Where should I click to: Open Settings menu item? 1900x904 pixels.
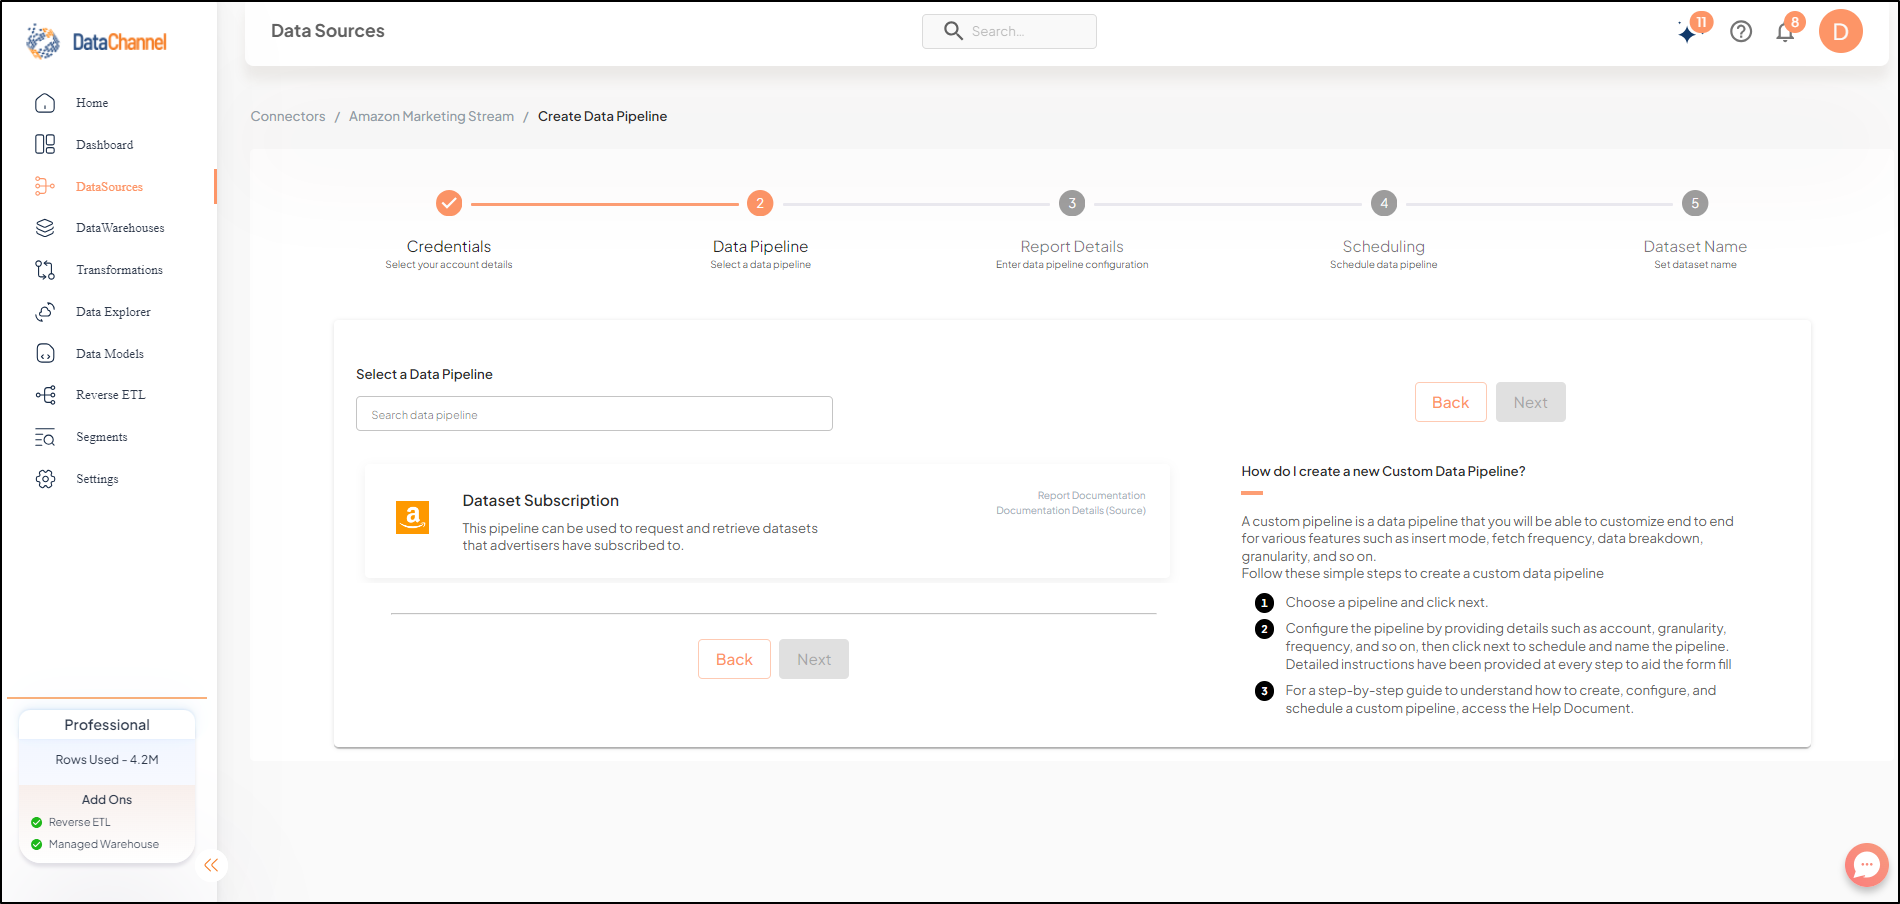97,479
